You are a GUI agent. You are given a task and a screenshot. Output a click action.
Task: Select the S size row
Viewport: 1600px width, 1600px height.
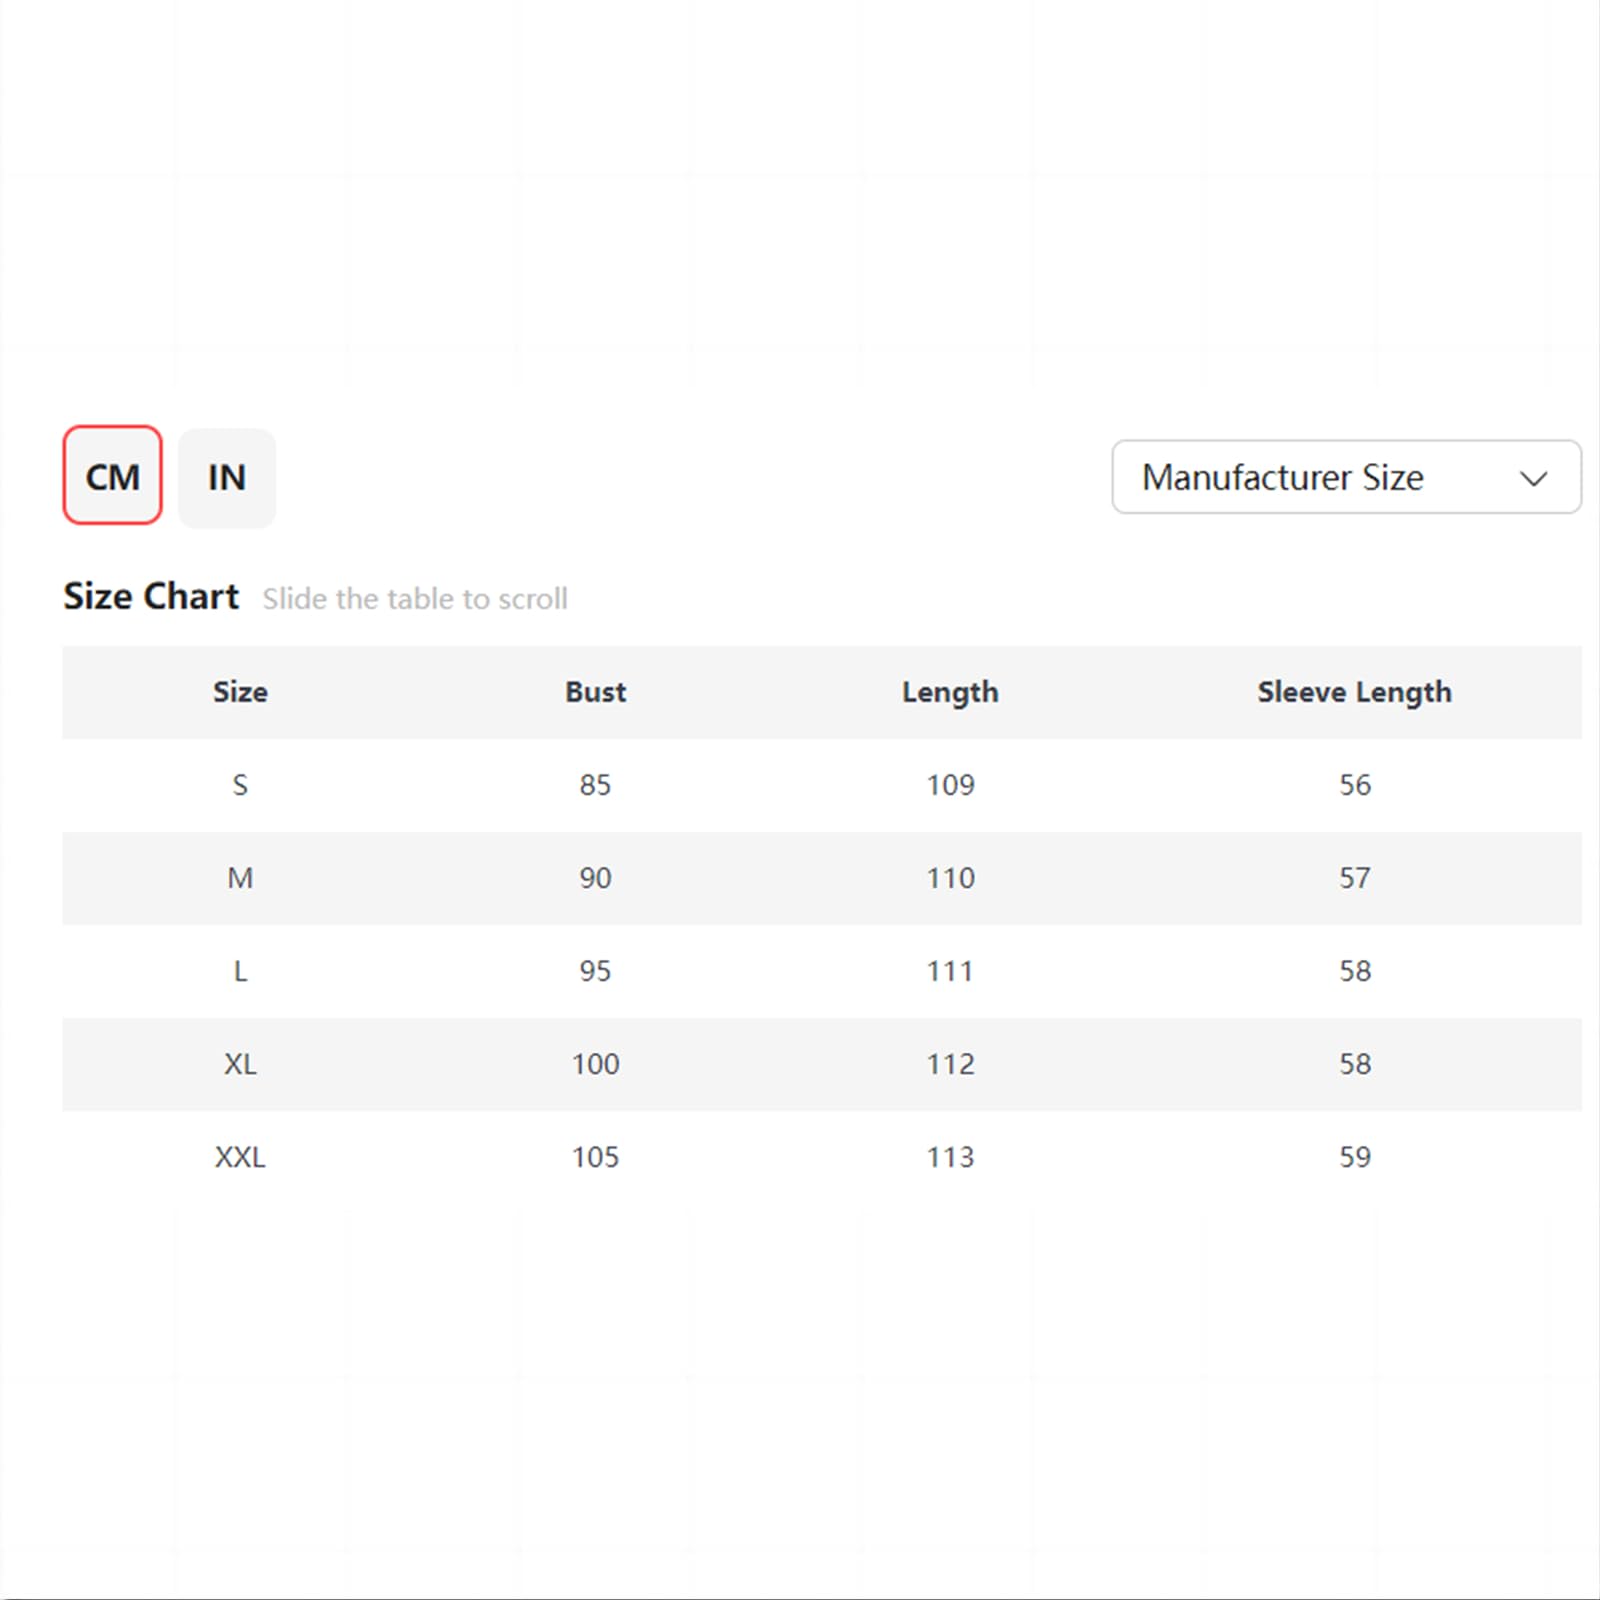822,785
